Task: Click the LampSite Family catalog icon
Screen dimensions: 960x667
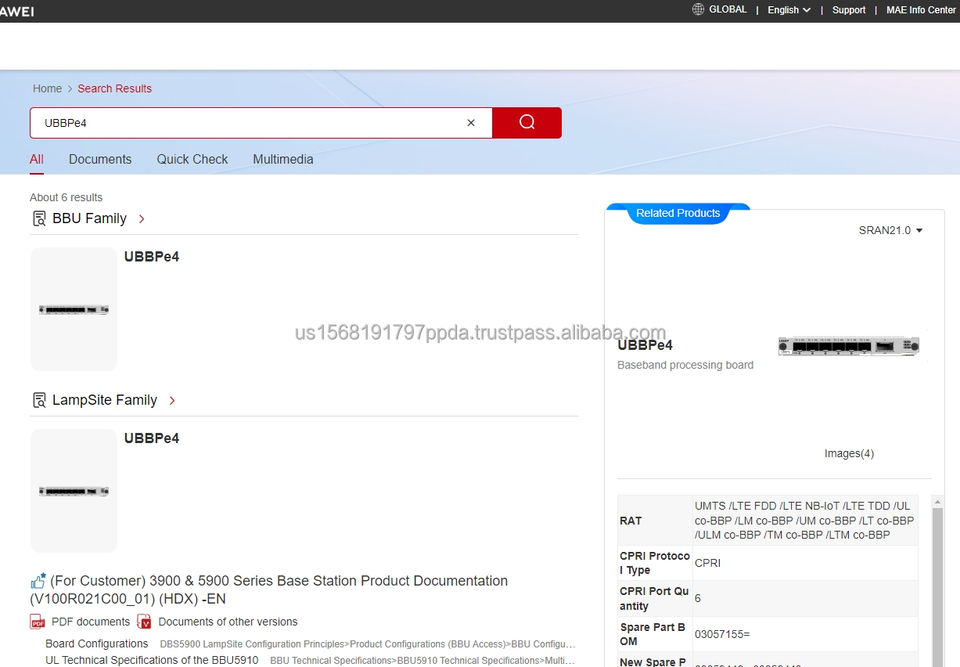Action: [39, 400]
